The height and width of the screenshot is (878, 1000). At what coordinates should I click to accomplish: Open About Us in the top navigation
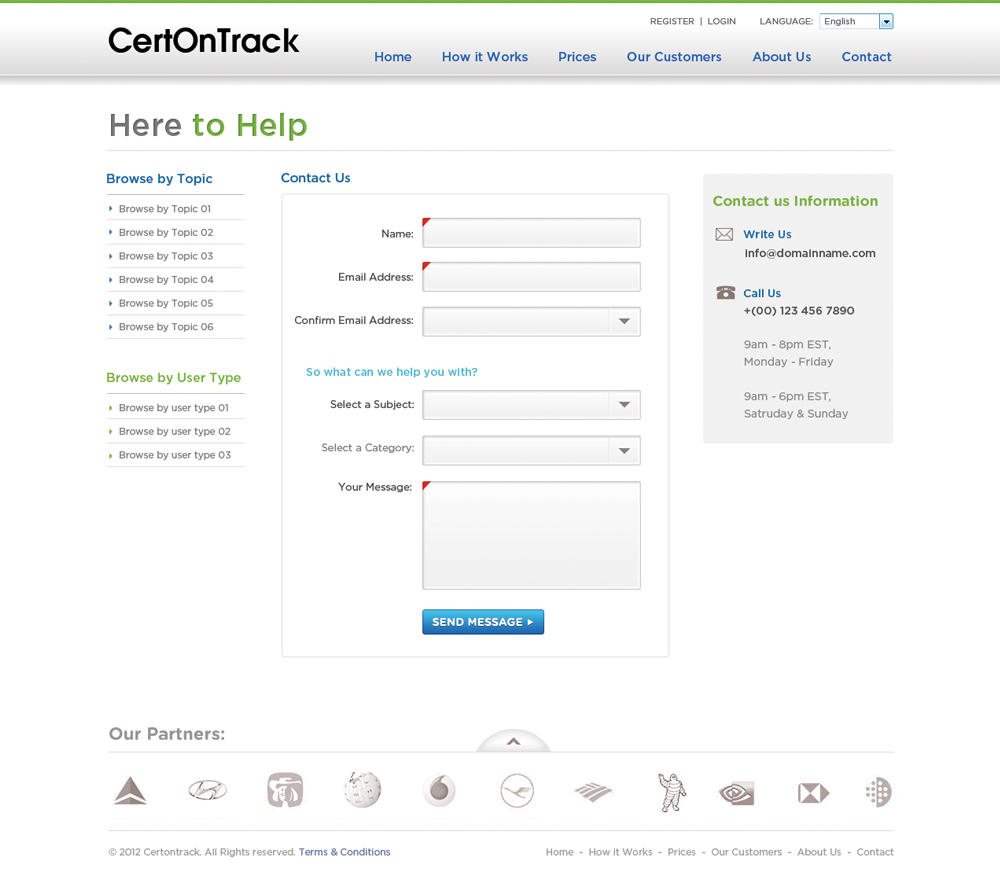[x=782, y=57]
